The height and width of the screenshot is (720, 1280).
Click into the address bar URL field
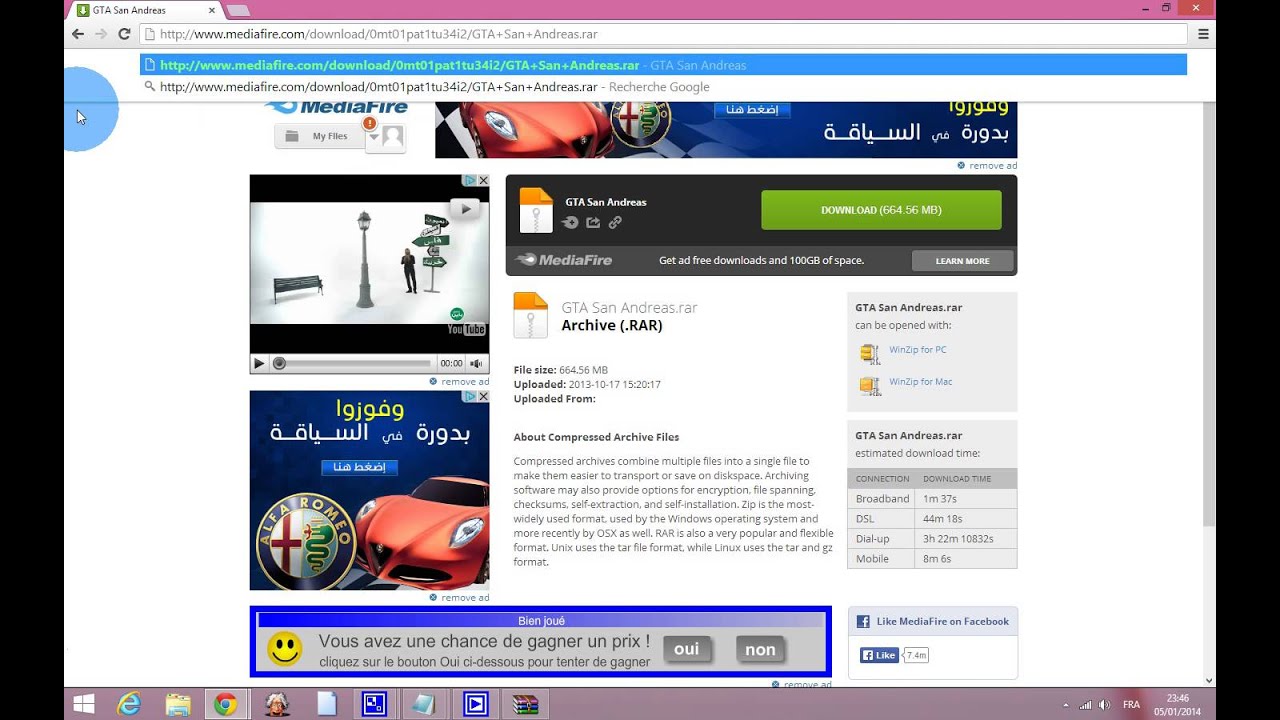coord(663,34)
